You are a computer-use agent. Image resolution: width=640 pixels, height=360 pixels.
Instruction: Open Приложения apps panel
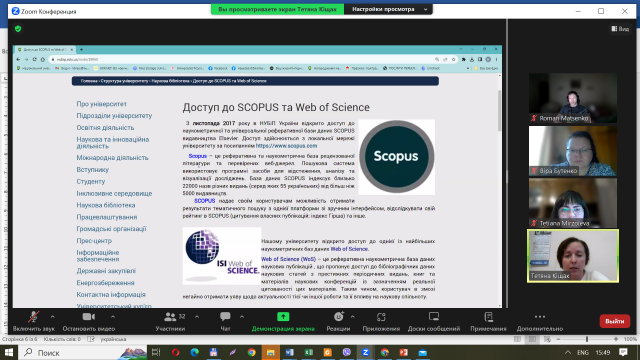click(381, 321)
